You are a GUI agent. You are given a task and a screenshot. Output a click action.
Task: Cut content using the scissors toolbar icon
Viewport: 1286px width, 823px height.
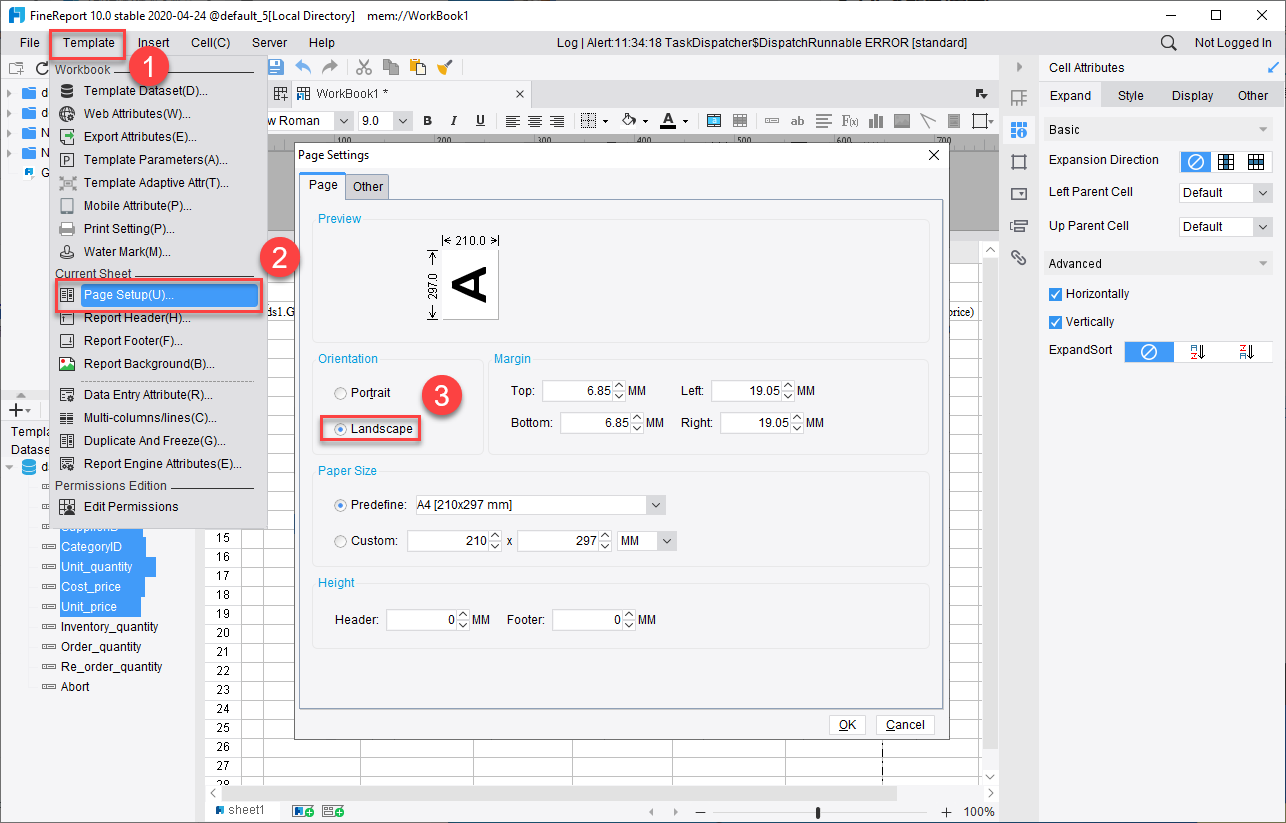pyautogui.click(x=364, y=67)
